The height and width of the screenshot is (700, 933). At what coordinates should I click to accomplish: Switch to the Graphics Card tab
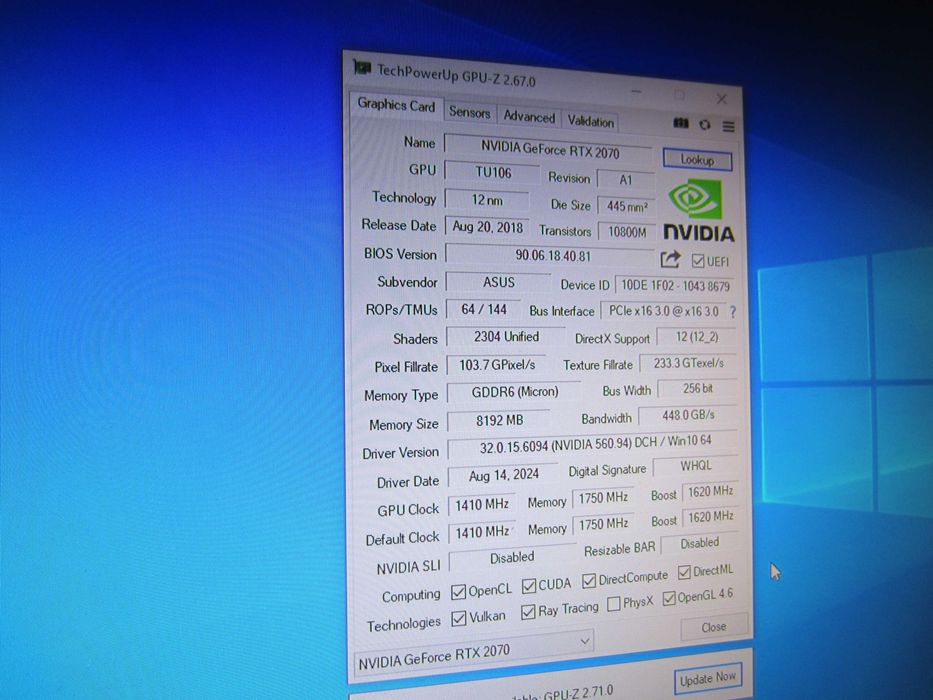point(396,105)
